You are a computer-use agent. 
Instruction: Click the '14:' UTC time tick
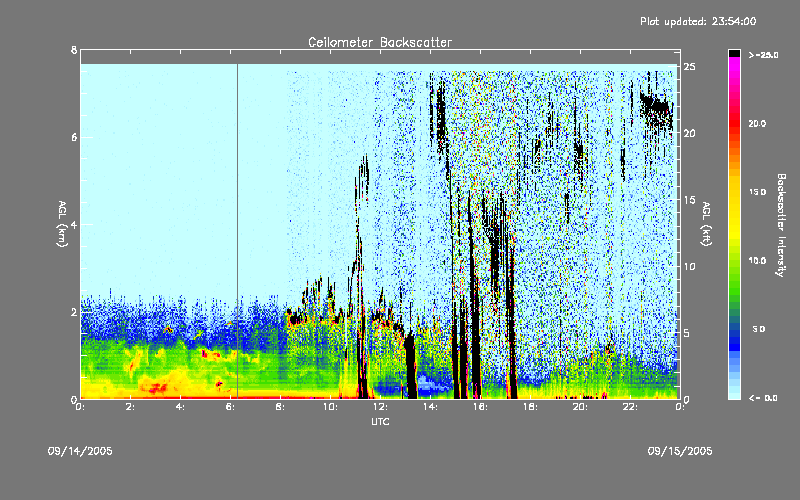(x=430, y=407)
